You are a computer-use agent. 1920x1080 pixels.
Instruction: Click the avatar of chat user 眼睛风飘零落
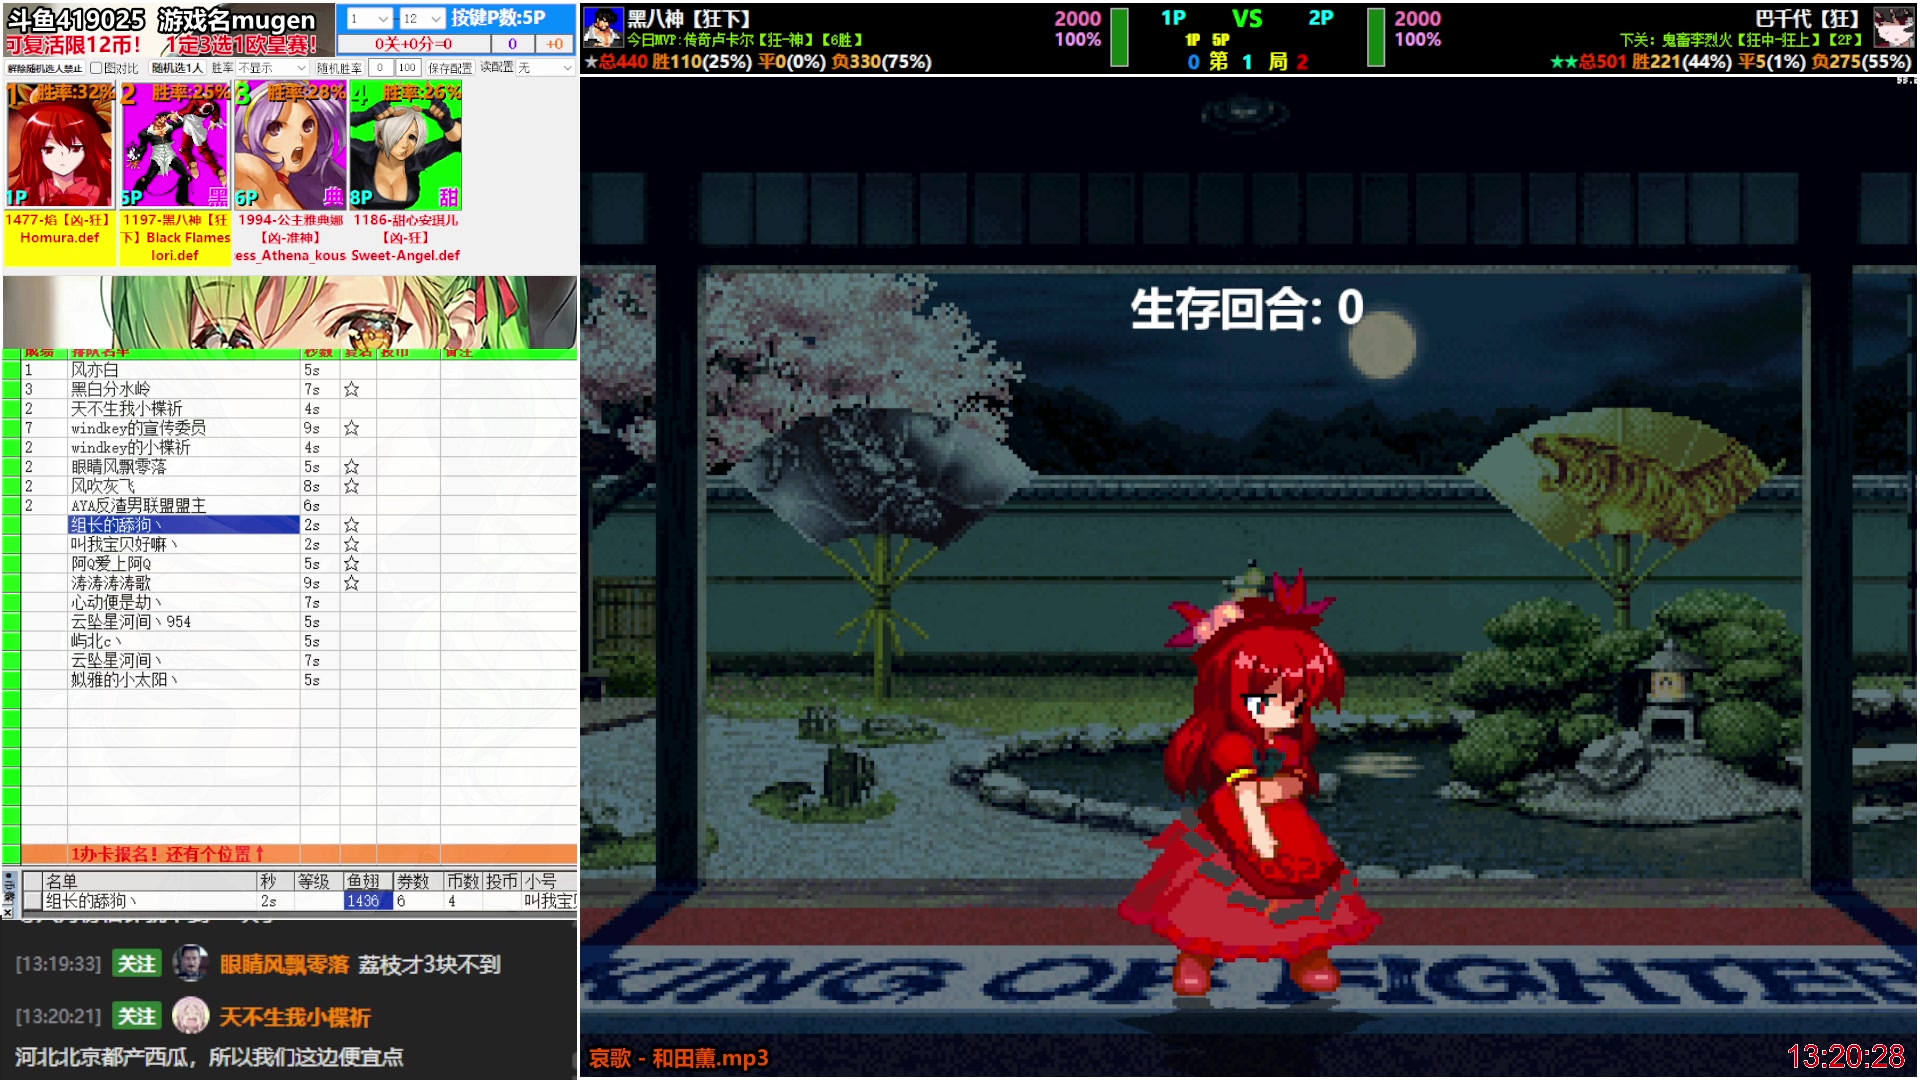pos(190,964)
